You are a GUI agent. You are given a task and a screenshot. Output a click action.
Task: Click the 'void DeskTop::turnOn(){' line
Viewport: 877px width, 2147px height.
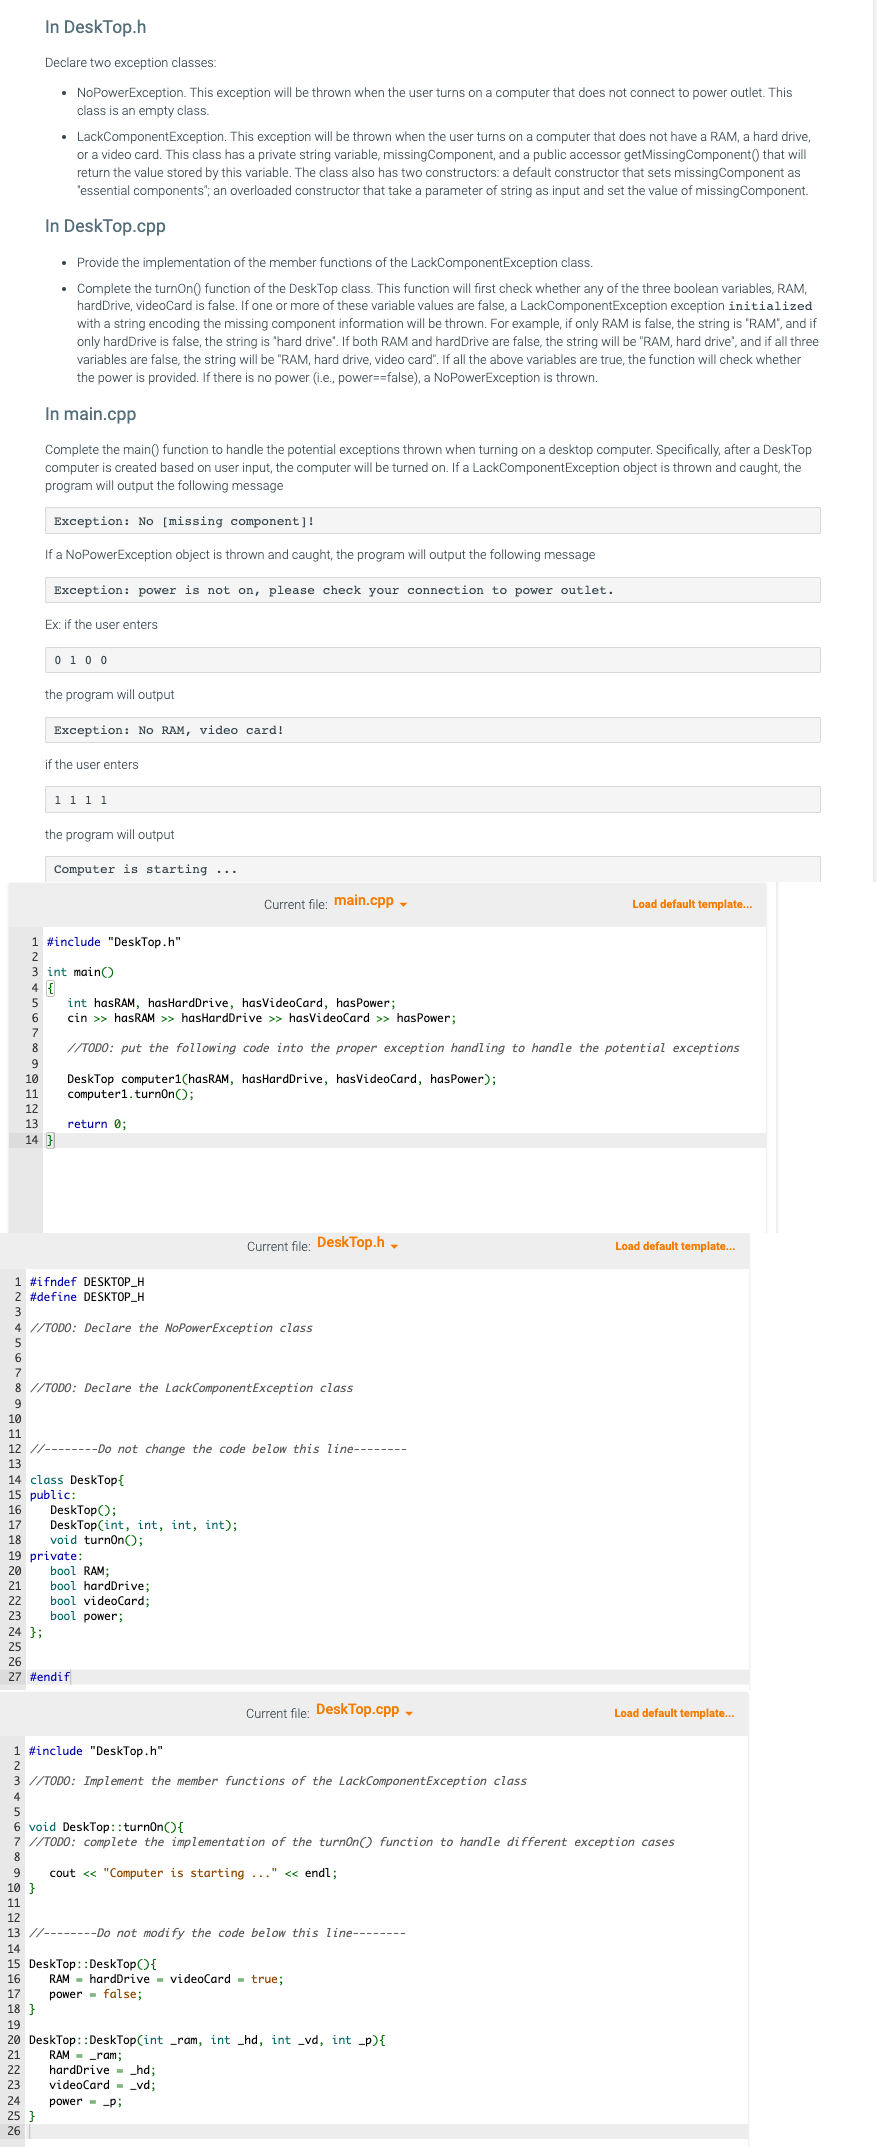pos(106,1827)
